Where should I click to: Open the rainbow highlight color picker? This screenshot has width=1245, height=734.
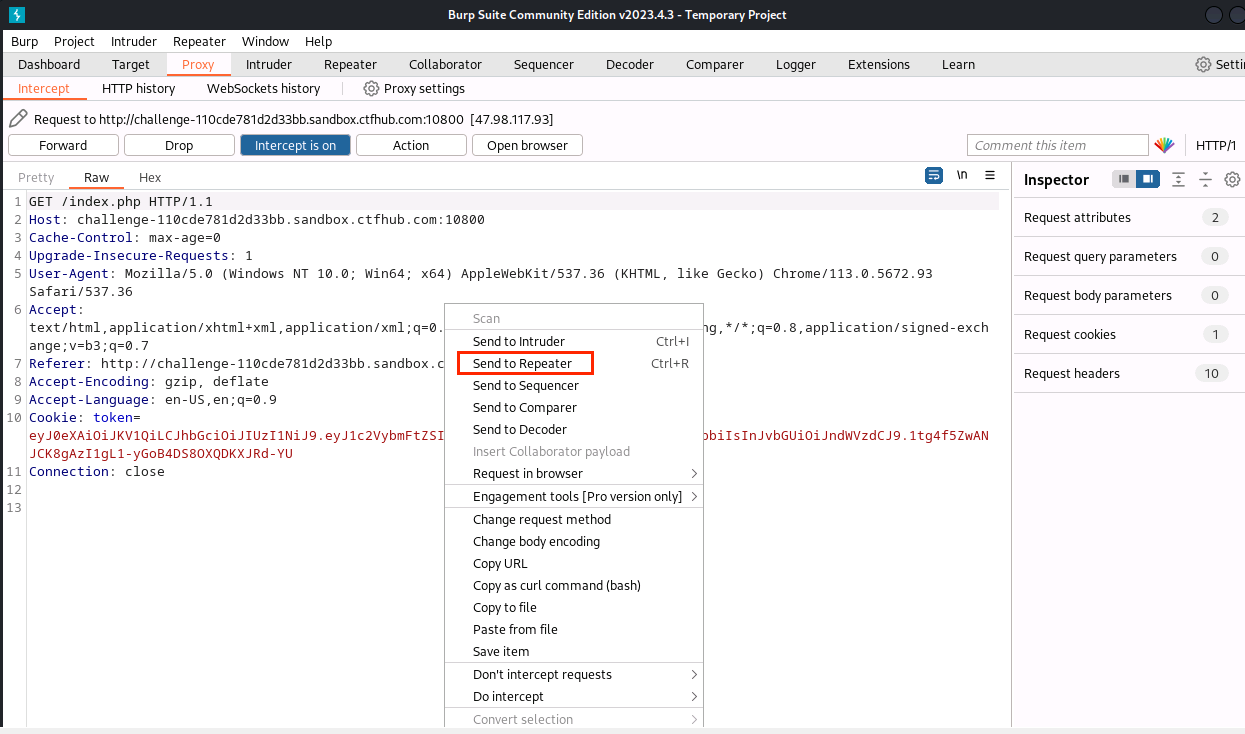coord(1164,145)
